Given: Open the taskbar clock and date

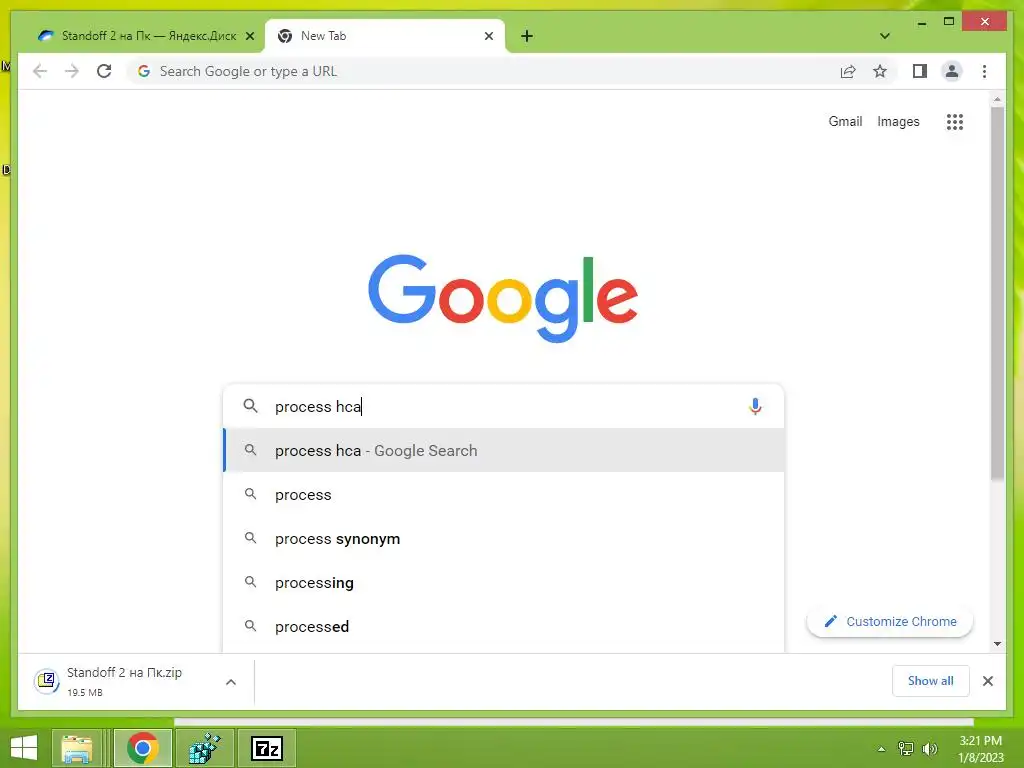Looking at the screenshot, I should point(980,749).
